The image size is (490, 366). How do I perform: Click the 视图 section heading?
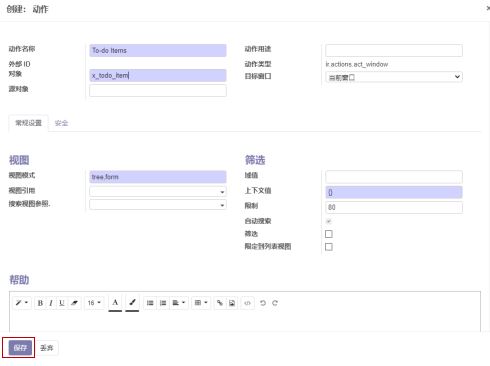(19, 160)
